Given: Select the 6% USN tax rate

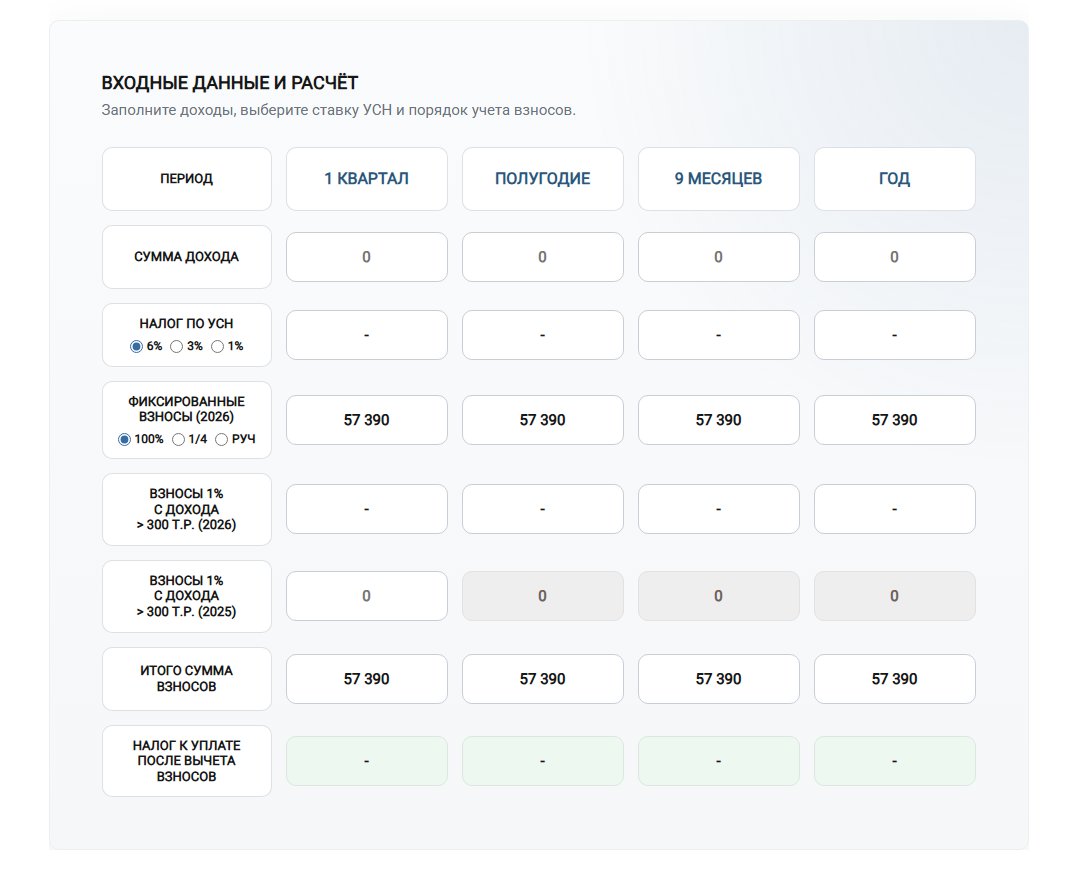Looking at the screenshot, I should coord(136,346).
